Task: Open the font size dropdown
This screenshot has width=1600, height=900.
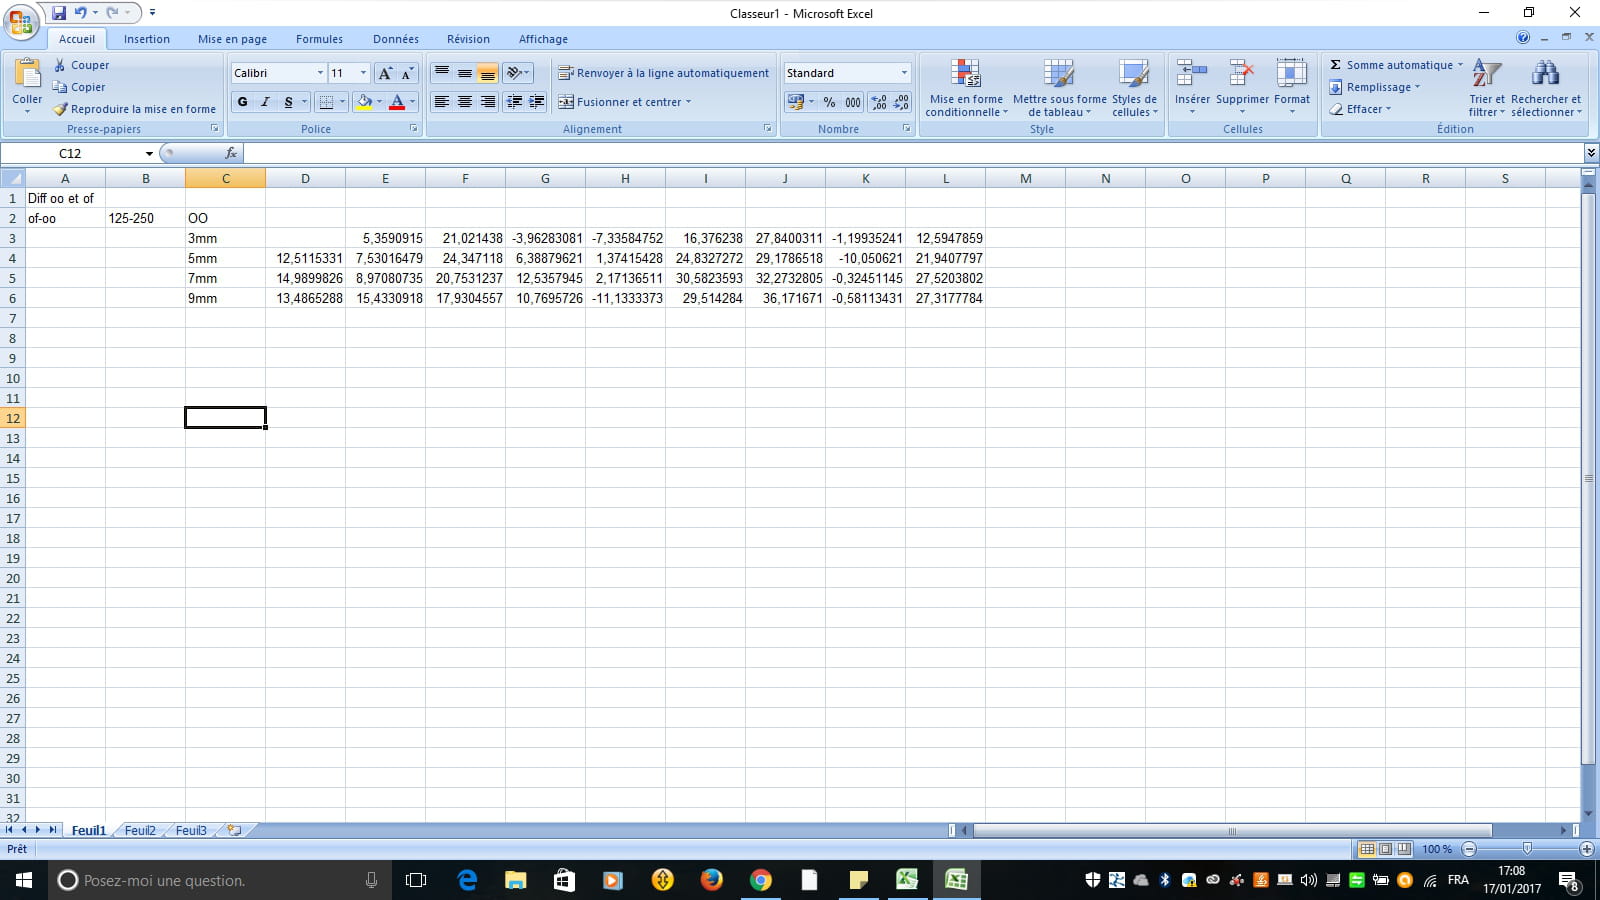Action: coord(363,73)
